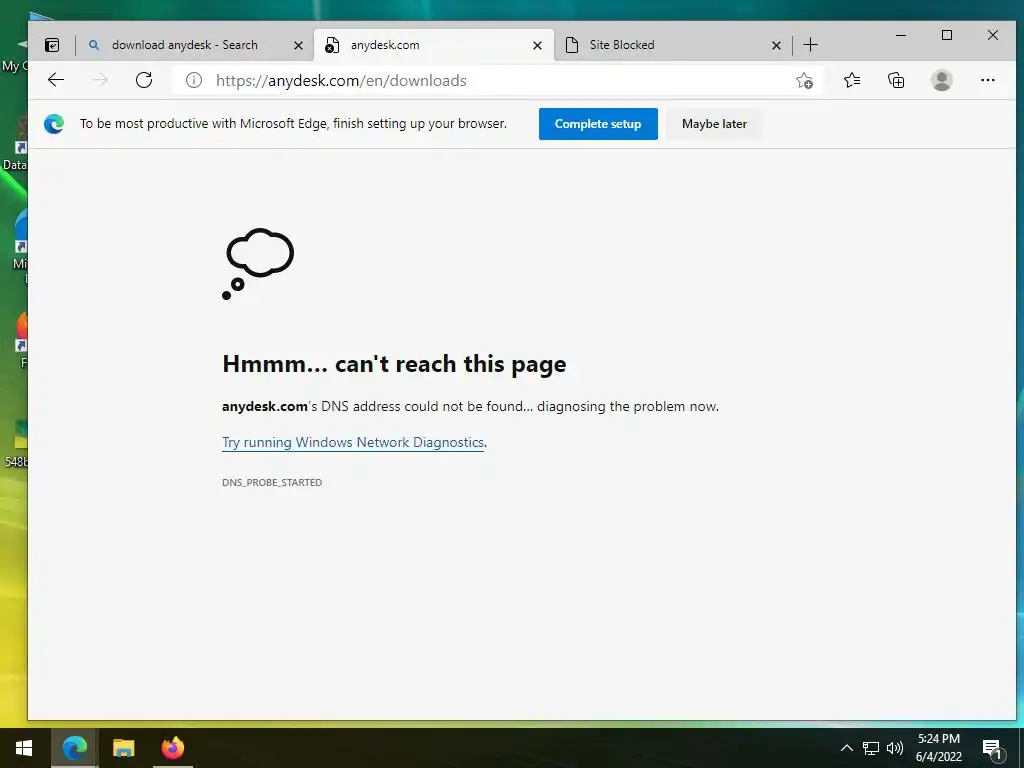View site information icon in address bar

click(x=194, y=80)
